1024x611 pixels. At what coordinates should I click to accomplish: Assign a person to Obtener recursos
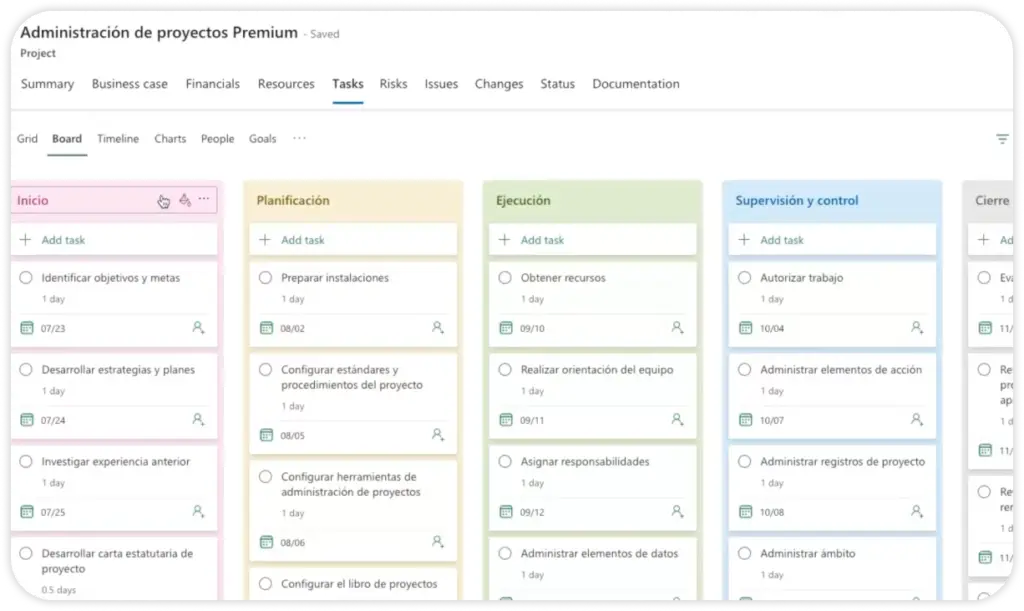[x=678, y=328]
